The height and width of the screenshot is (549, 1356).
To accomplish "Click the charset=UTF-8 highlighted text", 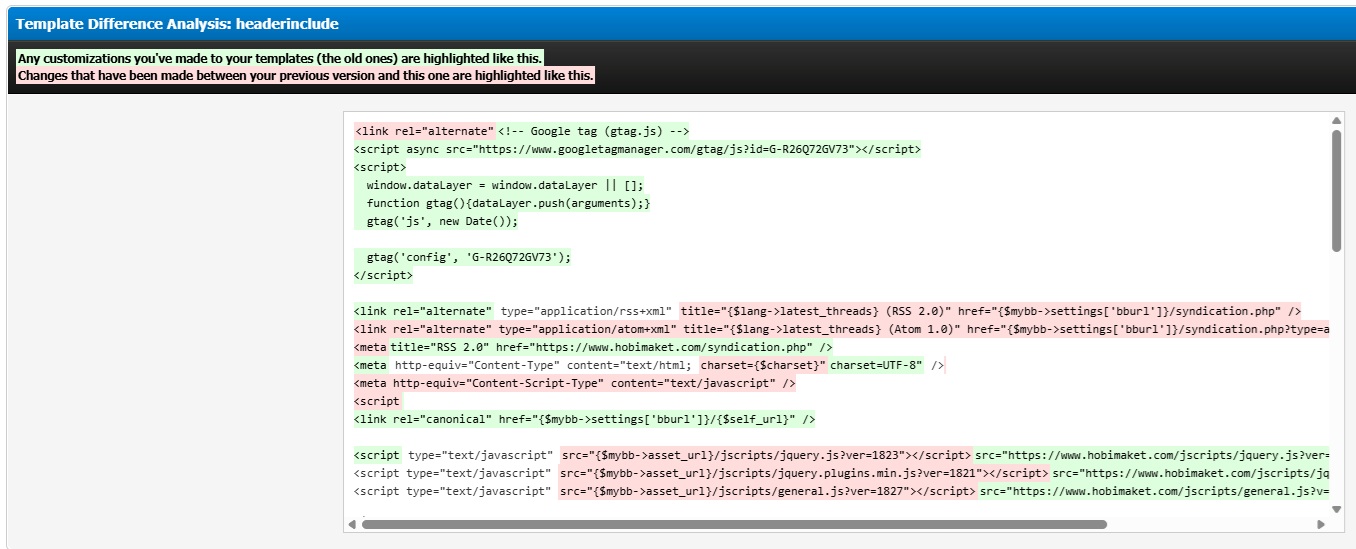I will [875, 365].
